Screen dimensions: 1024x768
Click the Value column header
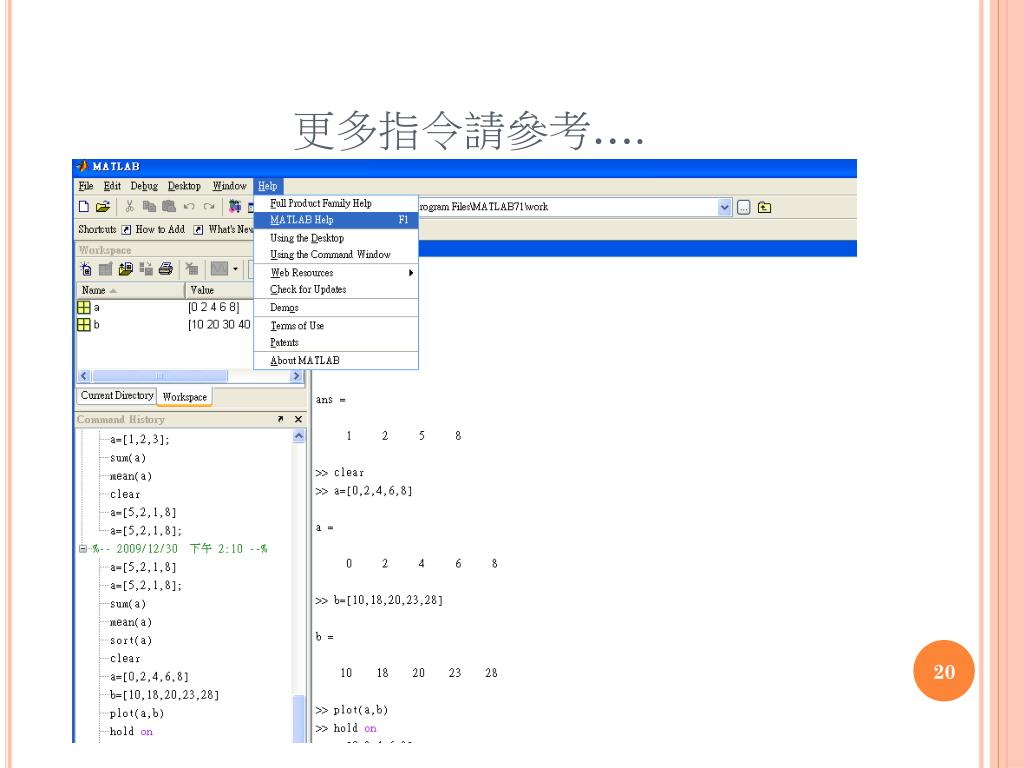[220, 290]
